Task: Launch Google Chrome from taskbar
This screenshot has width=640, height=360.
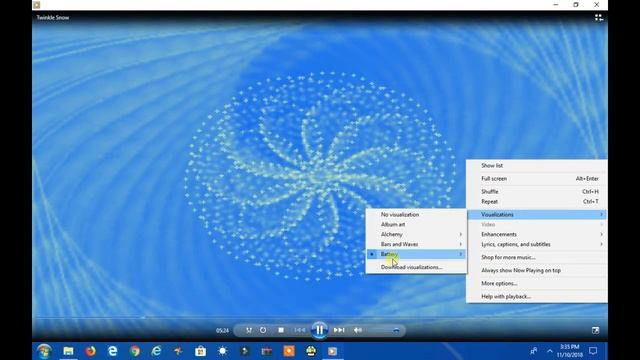Action: click(x=135, y=351)
